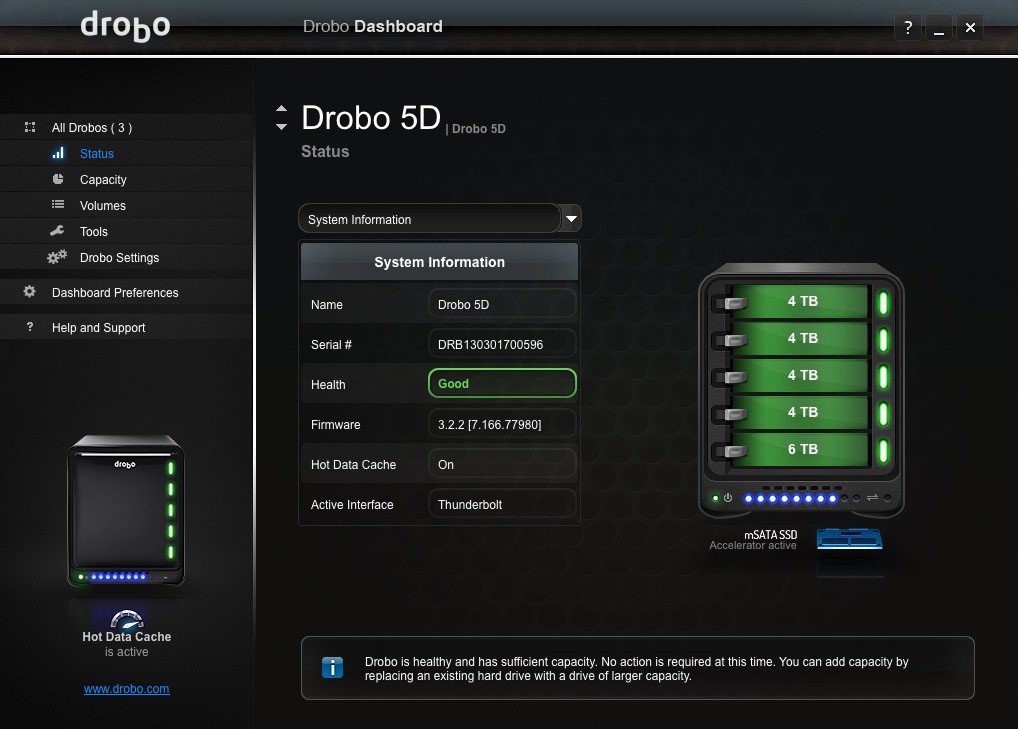Switch to the previous Drobo with up arrow

(281, 108)
